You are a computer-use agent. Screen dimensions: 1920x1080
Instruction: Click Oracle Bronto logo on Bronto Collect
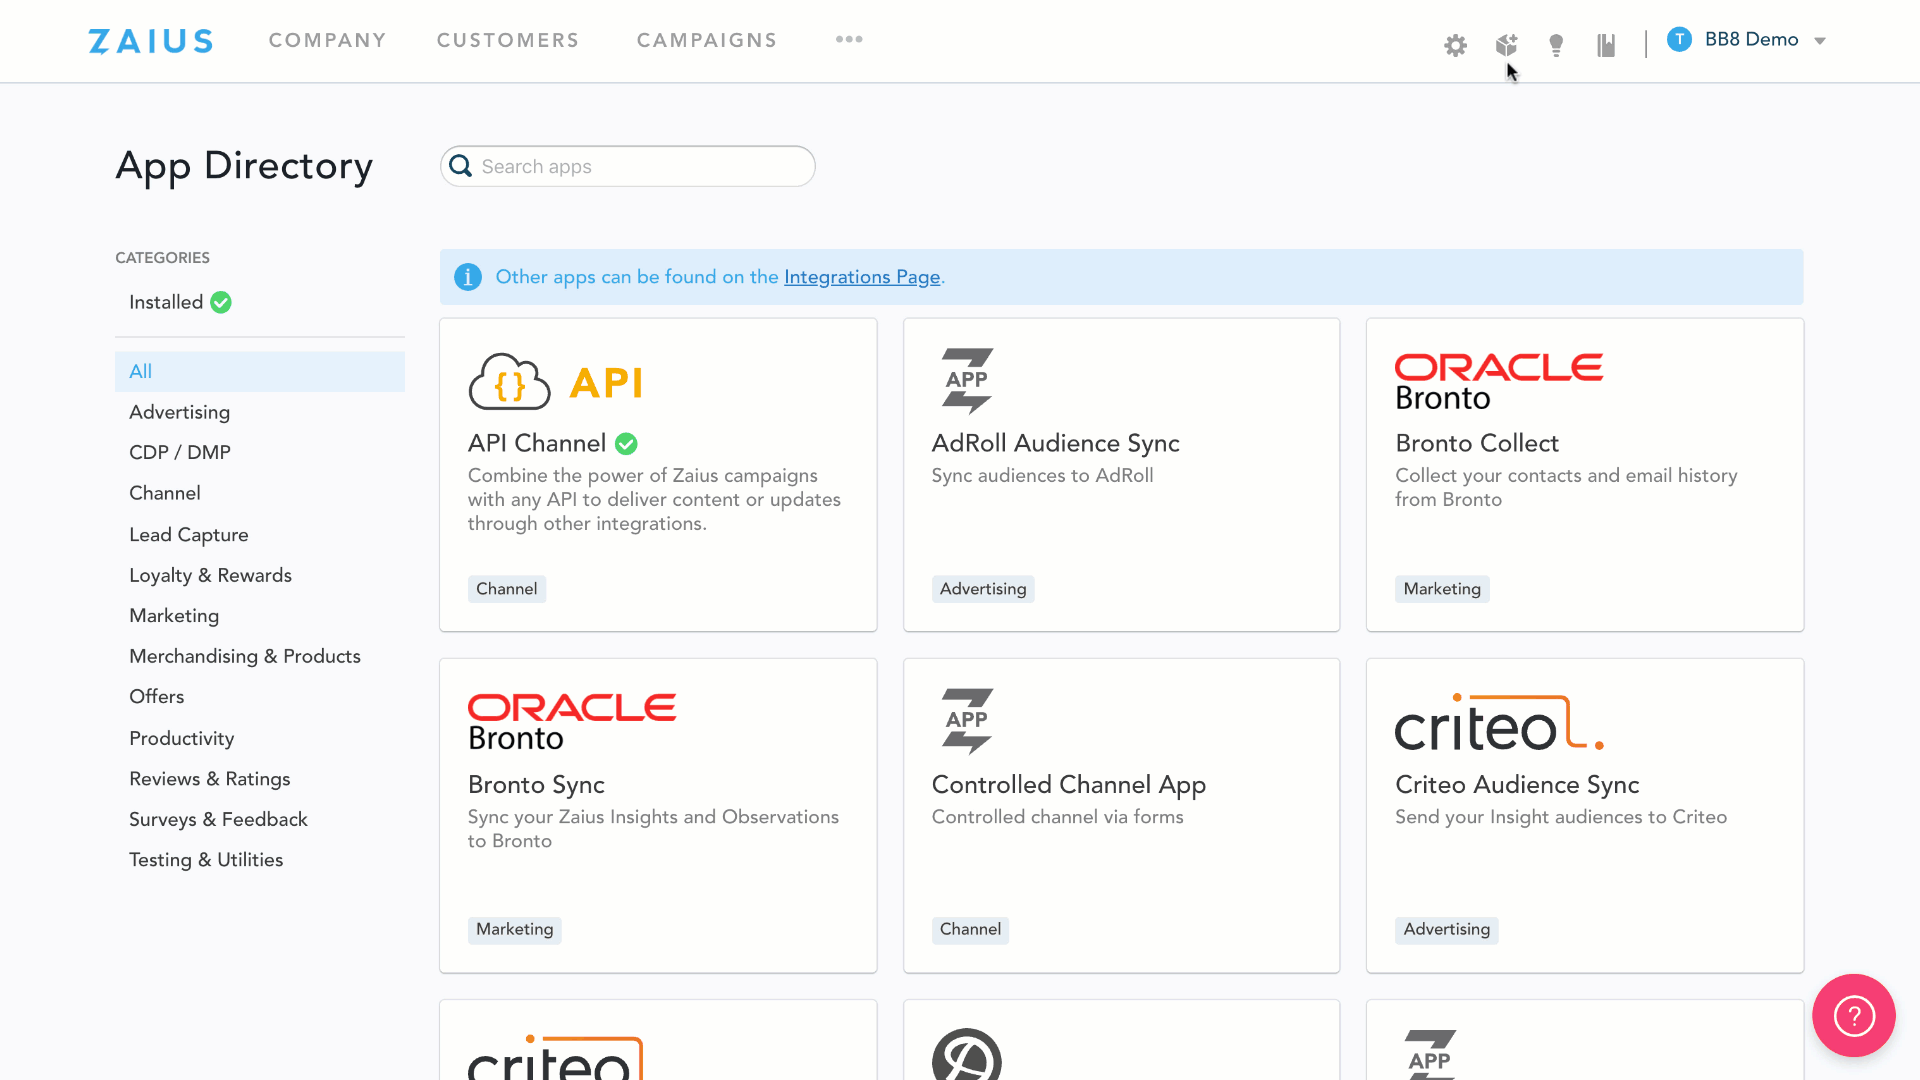pos(1499,382)
